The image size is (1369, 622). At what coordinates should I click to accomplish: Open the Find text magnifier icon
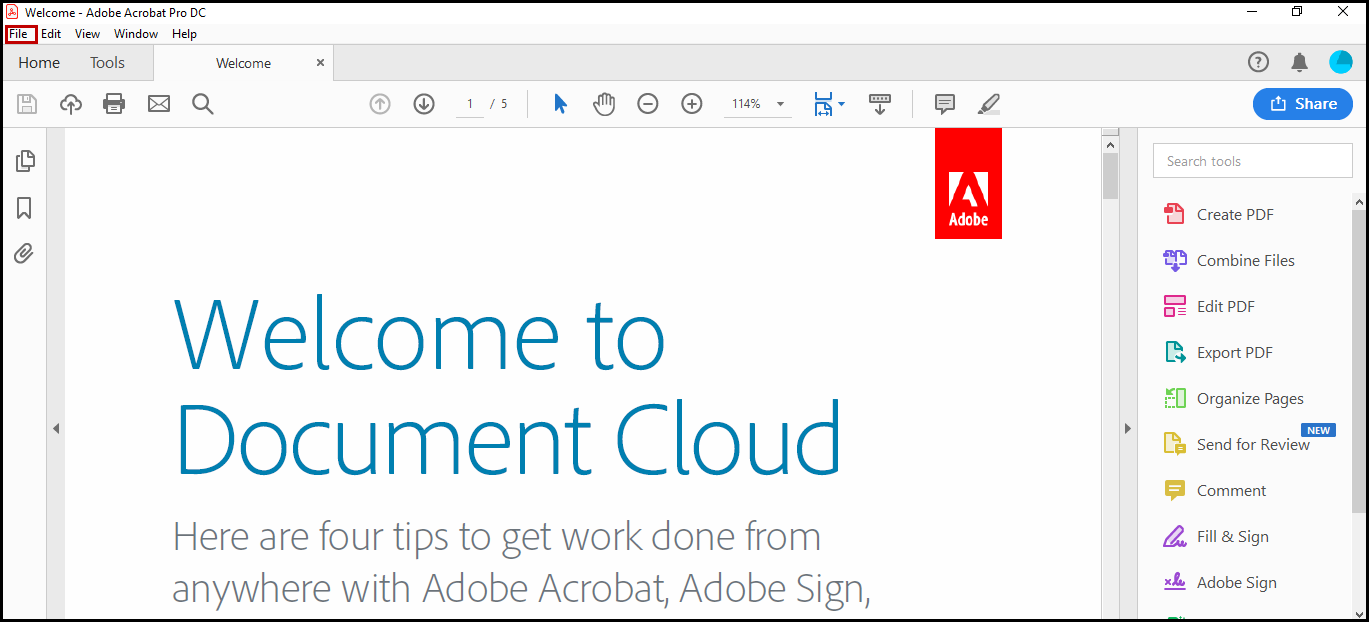(x=203, y=104)
